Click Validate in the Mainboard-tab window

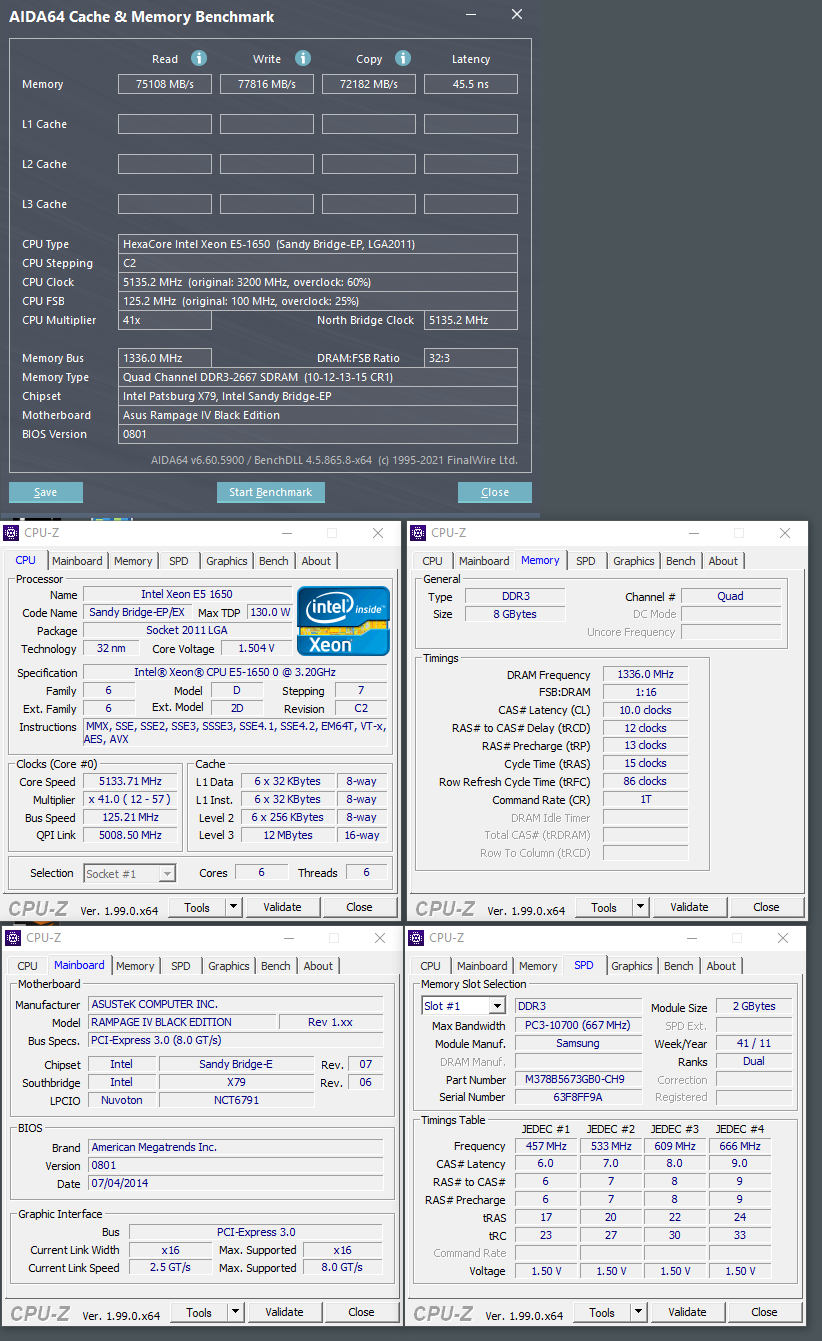(284, 1312)
